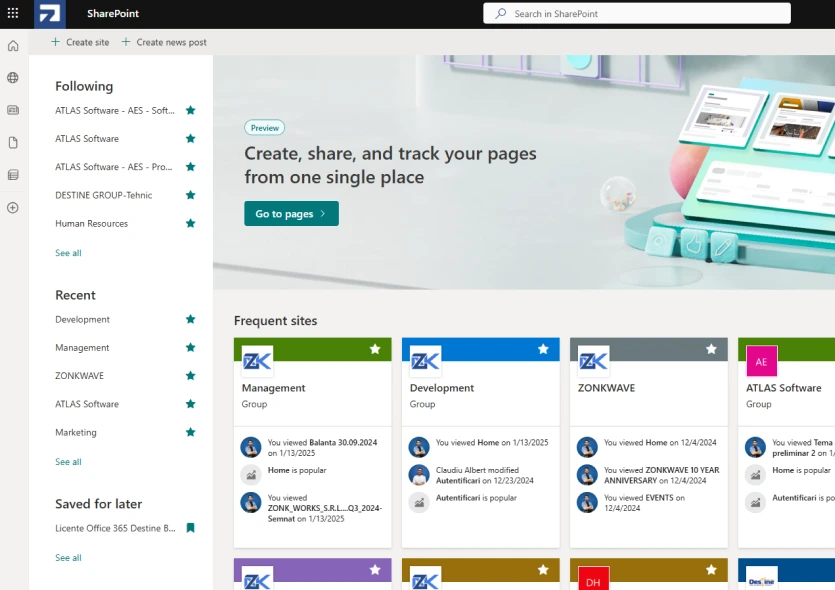Open See all under Recent
Viewport: 835px width, 590px height.
coord(68,462)
